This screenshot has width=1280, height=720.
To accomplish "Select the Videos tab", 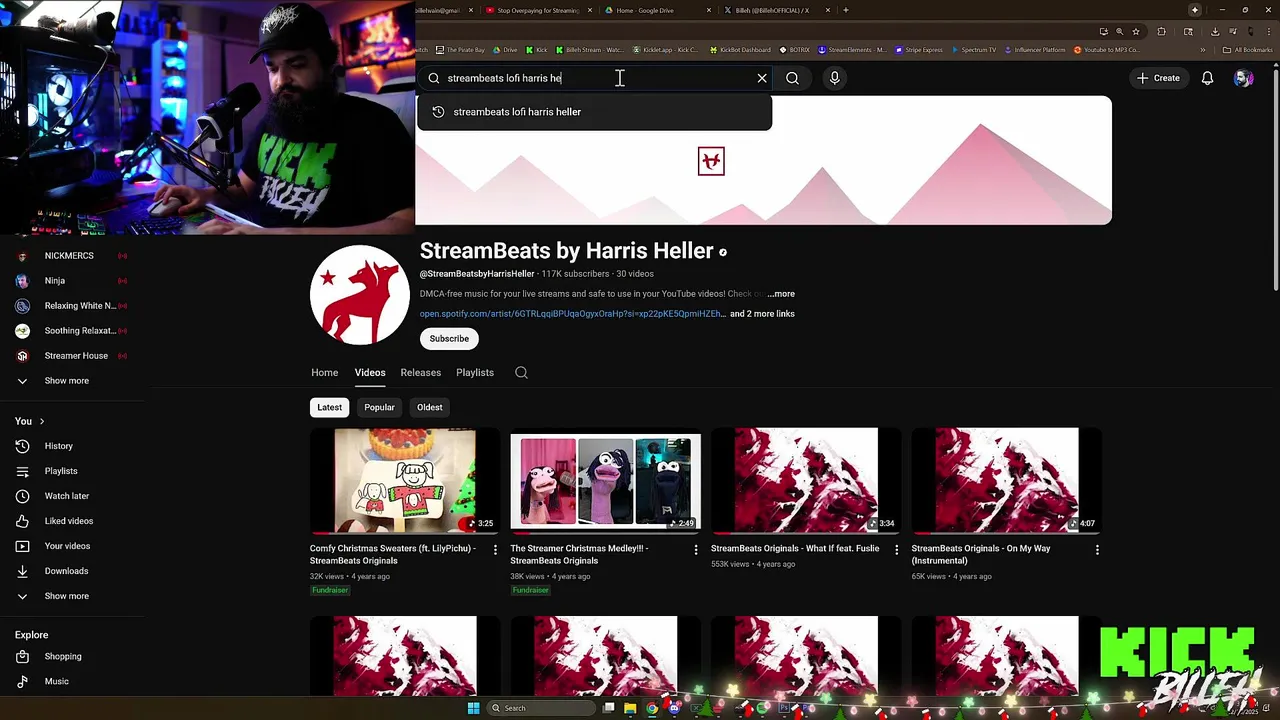I will [370, 372].
